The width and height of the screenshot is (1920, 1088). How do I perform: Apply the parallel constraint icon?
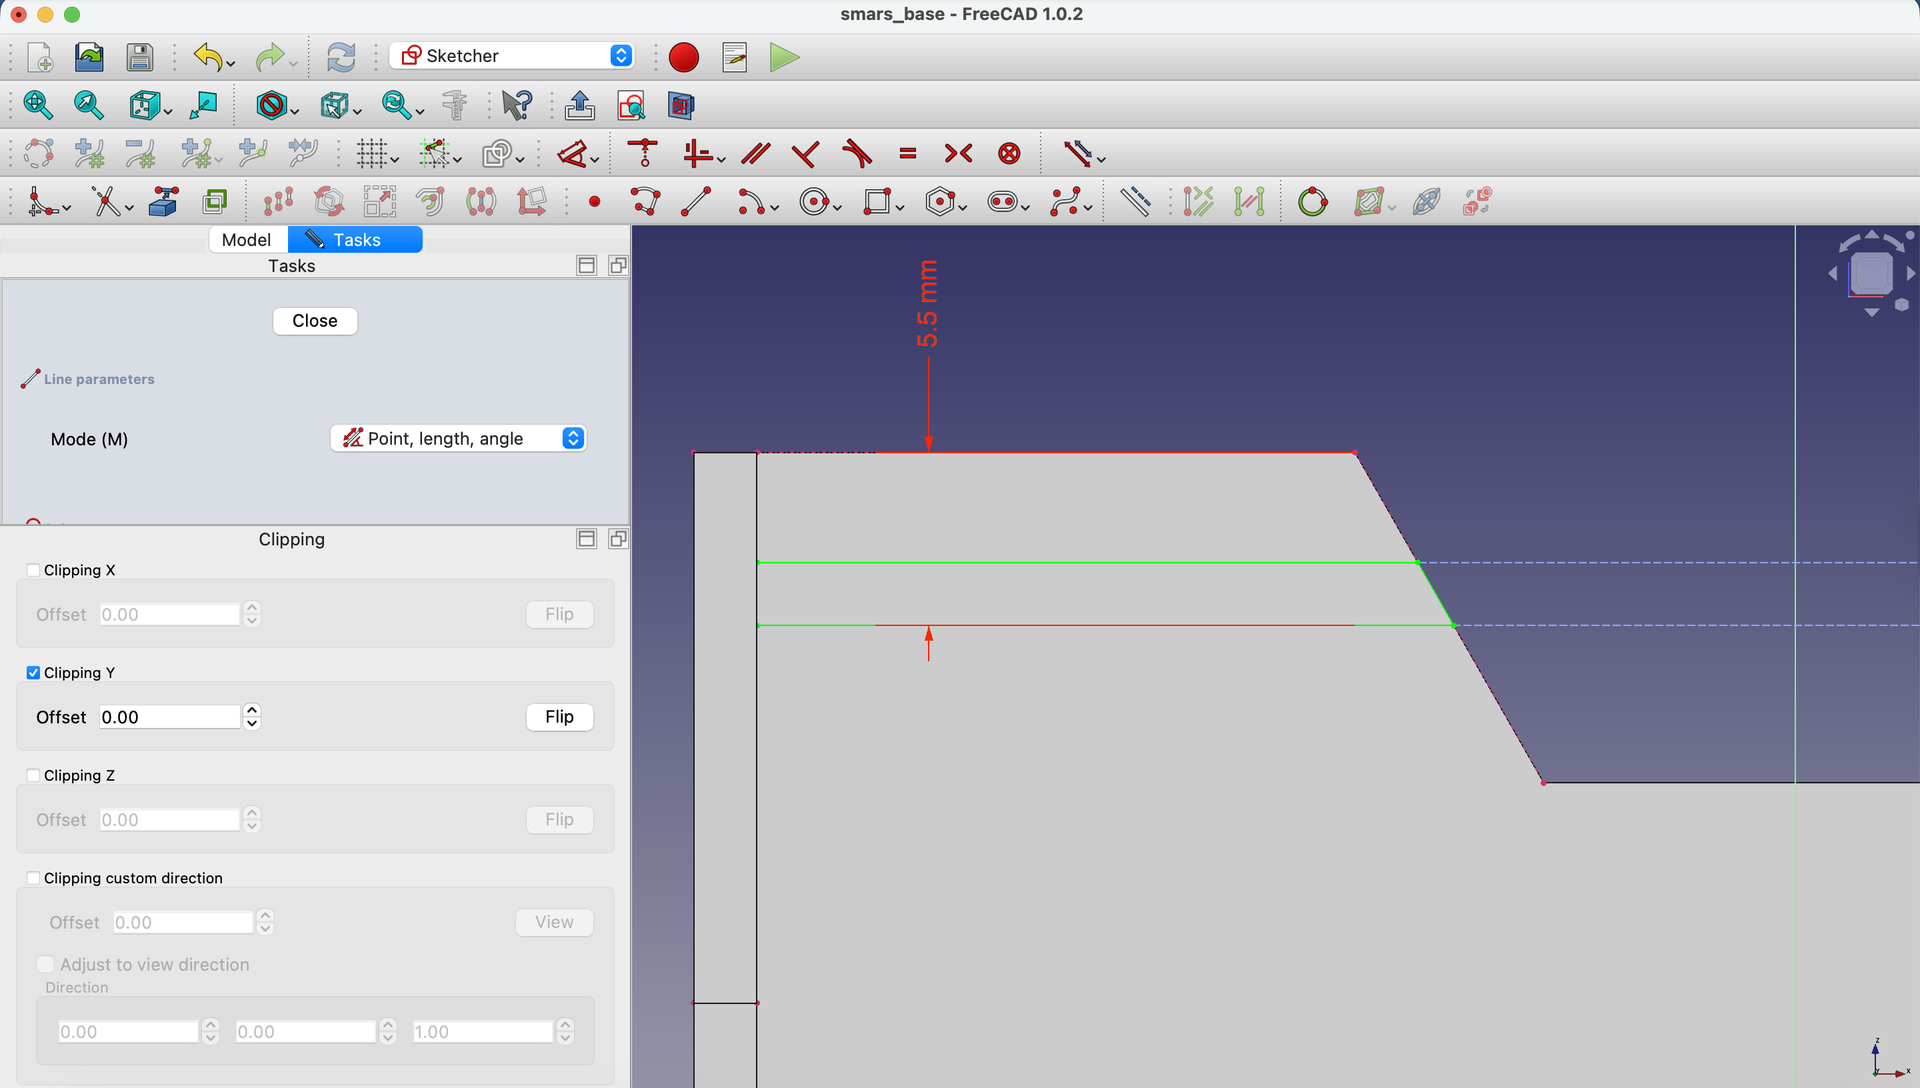pyautogui.click(x=756, y=153)
